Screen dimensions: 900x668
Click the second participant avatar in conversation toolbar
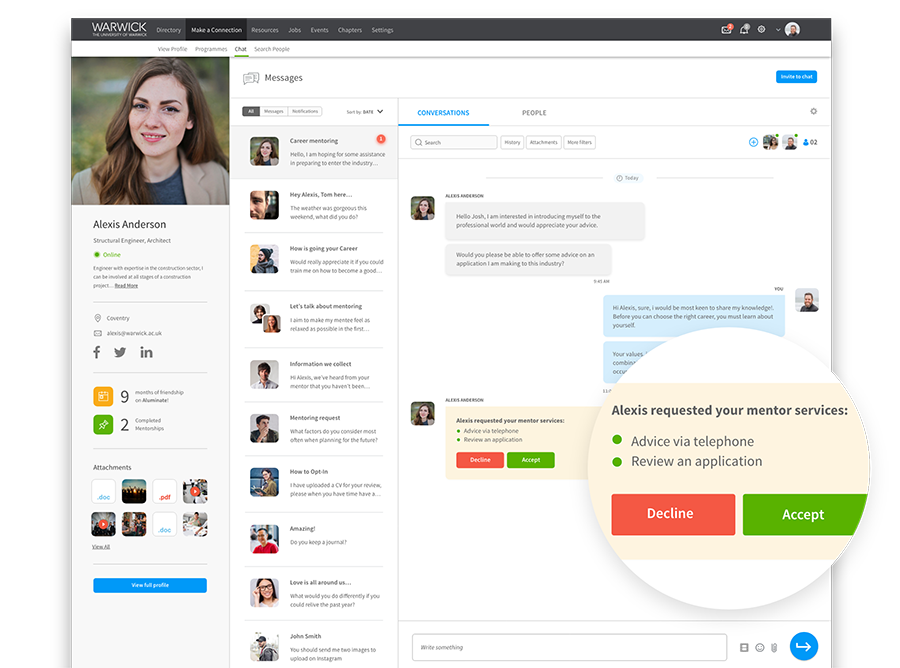(790, 142)
